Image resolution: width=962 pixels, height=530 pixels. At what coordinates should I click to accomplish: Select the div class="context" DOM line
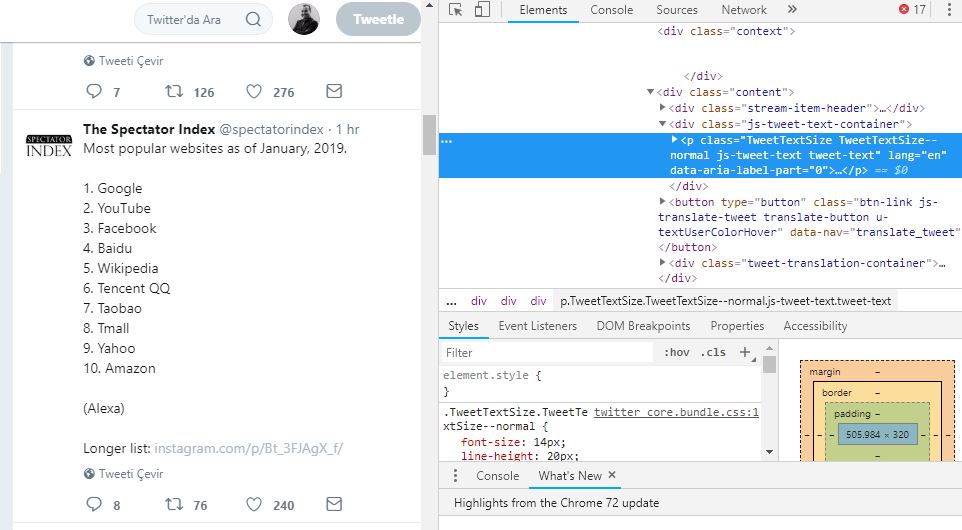click(726, 31)
